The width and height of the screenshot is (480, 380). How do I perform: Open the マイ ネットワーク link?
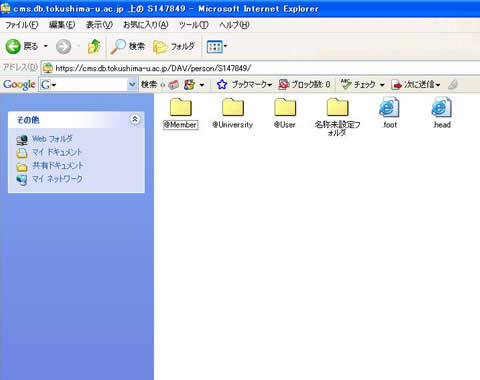[x=57, y=179]
